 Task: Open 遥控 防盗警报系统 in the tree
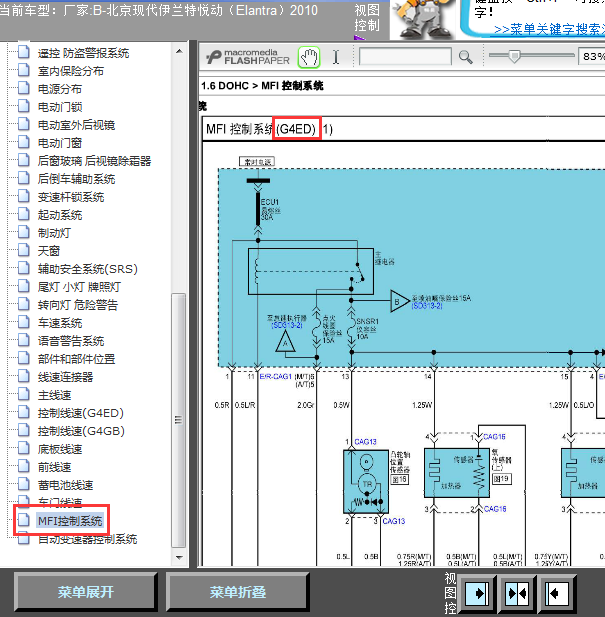83,53
